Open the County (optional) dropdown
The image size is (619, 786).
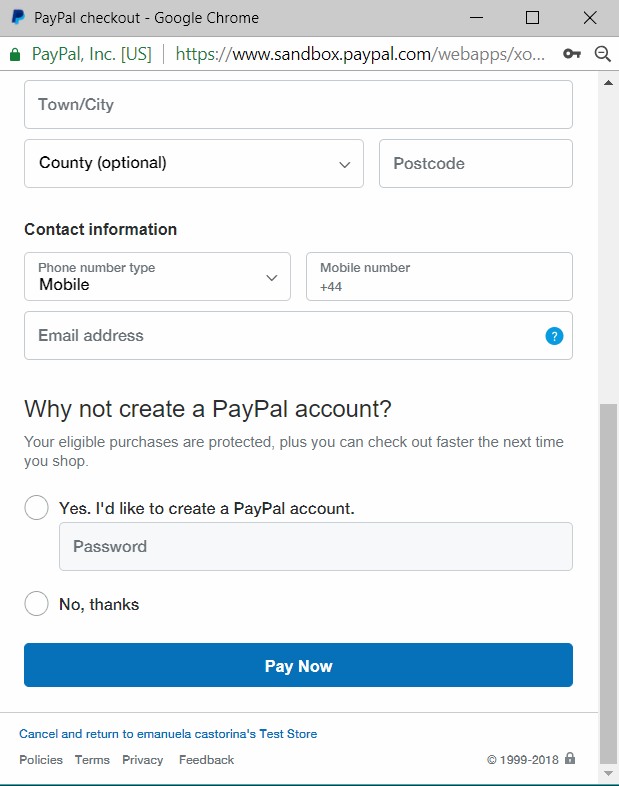pyautogui.click(x=194, y=163)
